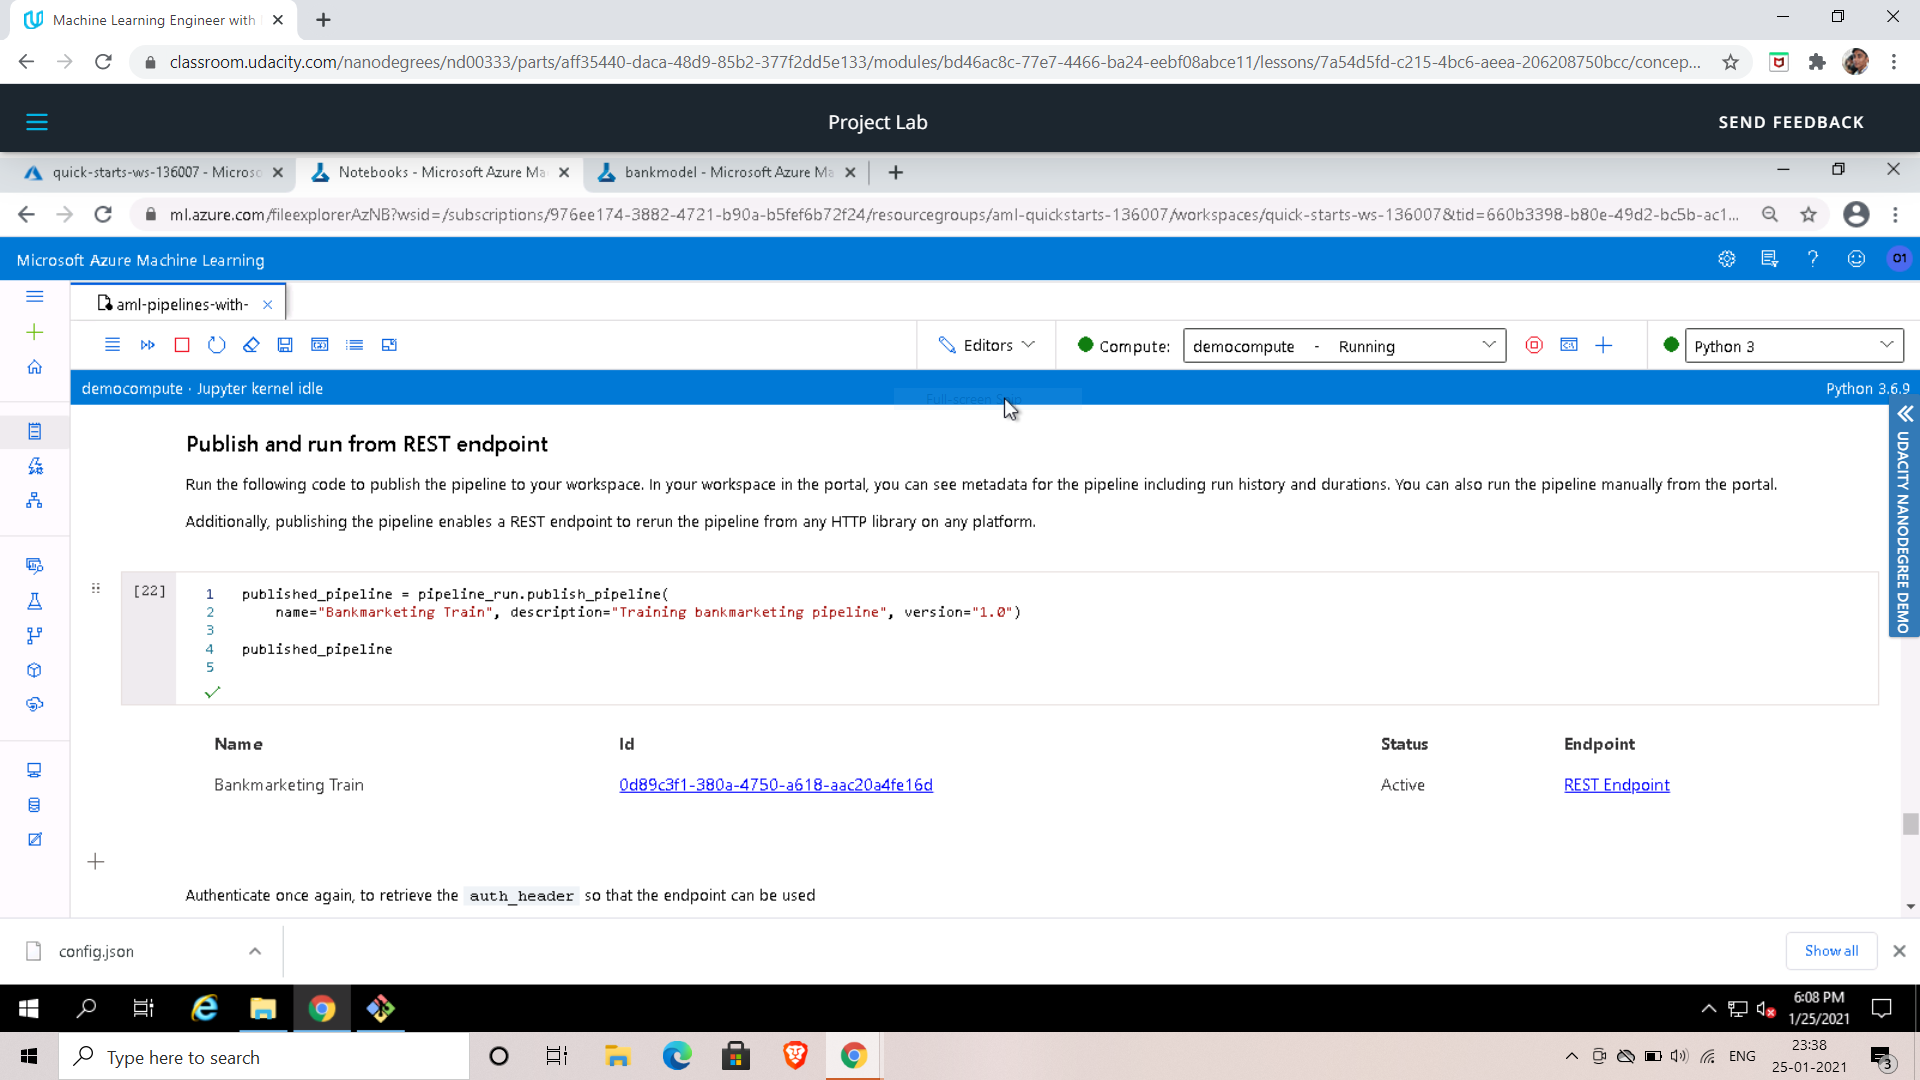
Task: Open the Compute democompute dropdown
Action: pyautogui.click(x=1344, y=346)
